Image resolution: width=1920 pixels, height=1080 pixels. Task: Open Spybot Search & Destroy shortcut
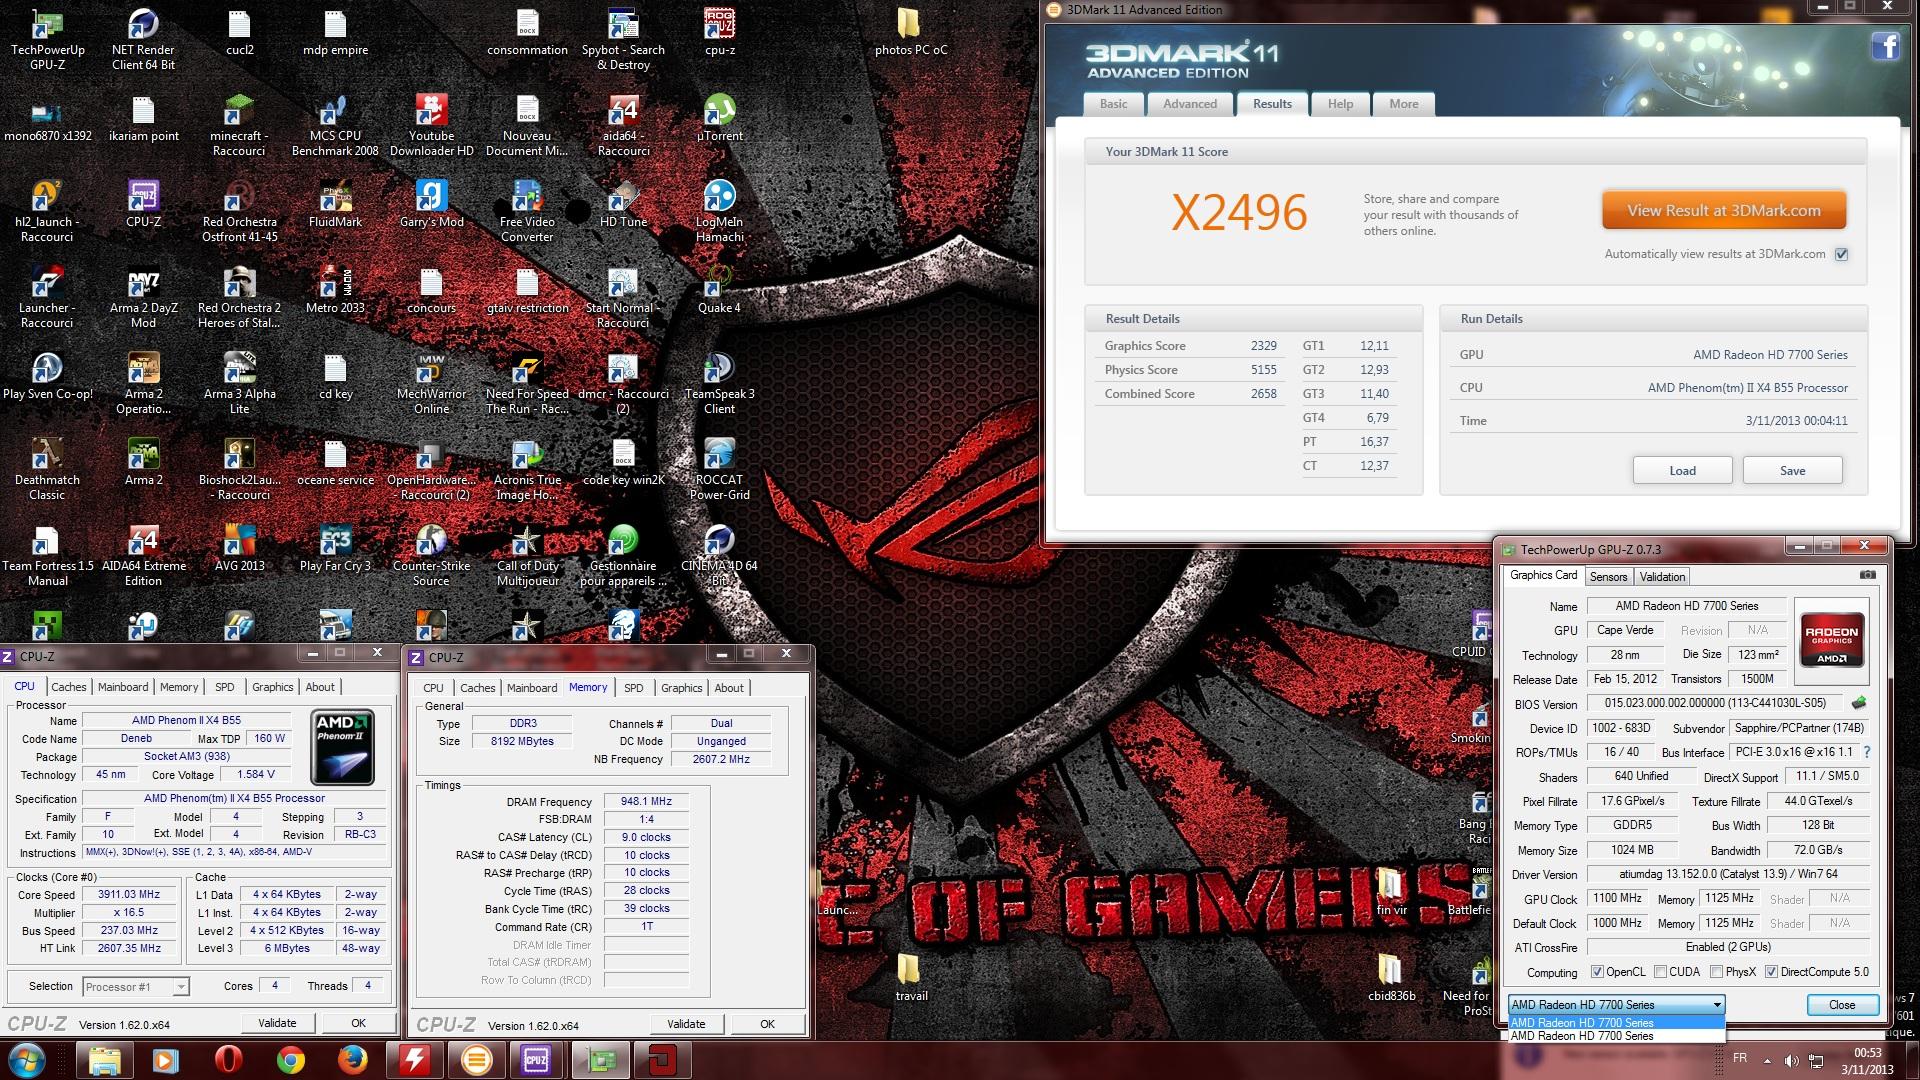click(x=623, y=40)
